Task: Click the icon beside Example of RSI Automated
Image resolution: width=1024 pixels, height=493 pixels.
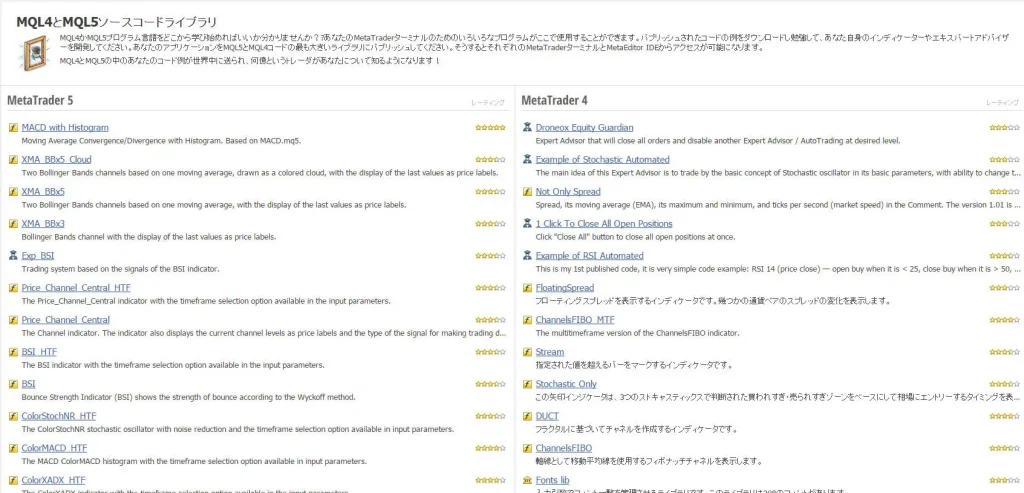Action: coord(527,256)
